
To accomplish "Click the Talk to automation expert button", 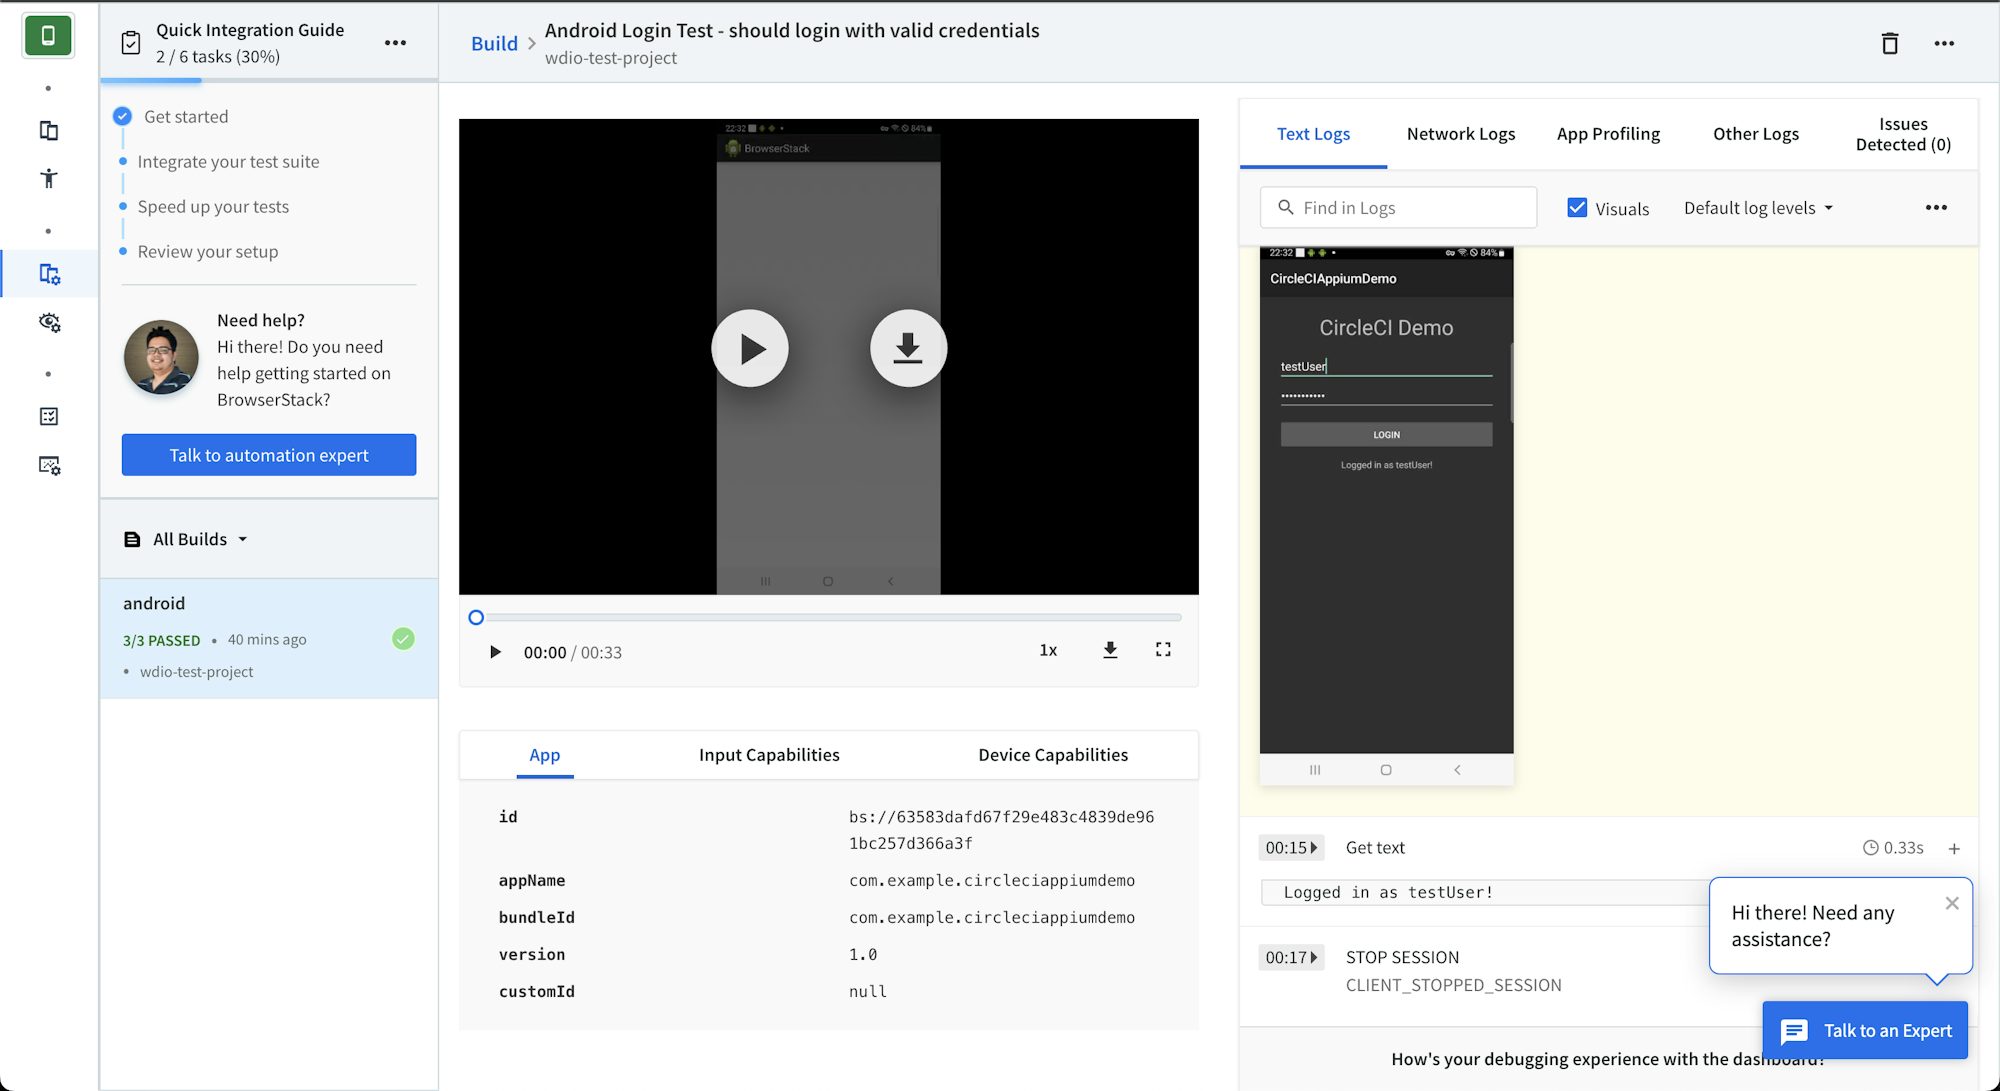I will point(268,455).
